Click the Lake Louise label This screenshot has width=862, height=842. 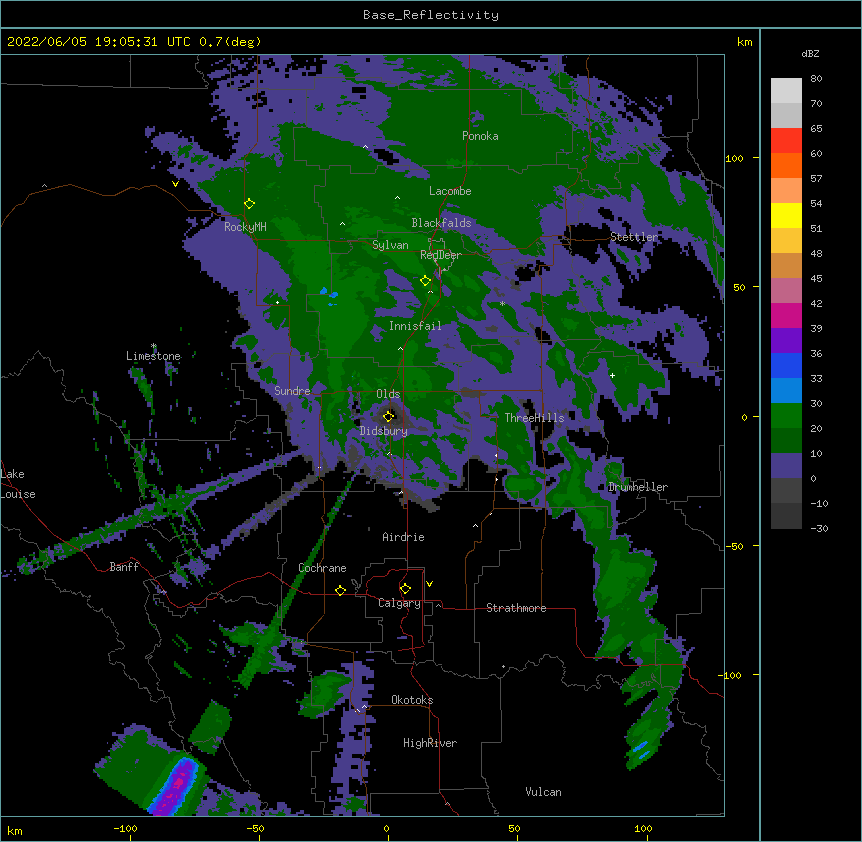click(18, 484)
